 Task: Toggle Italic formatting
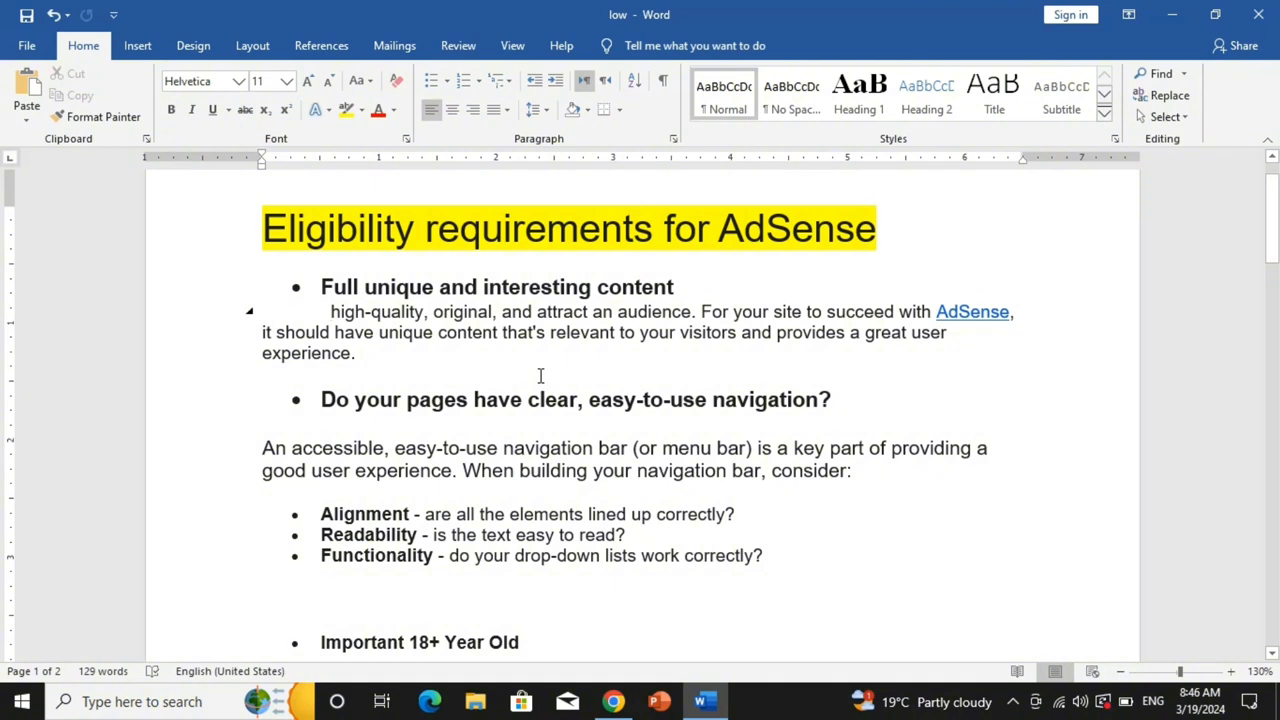[191, 110]
